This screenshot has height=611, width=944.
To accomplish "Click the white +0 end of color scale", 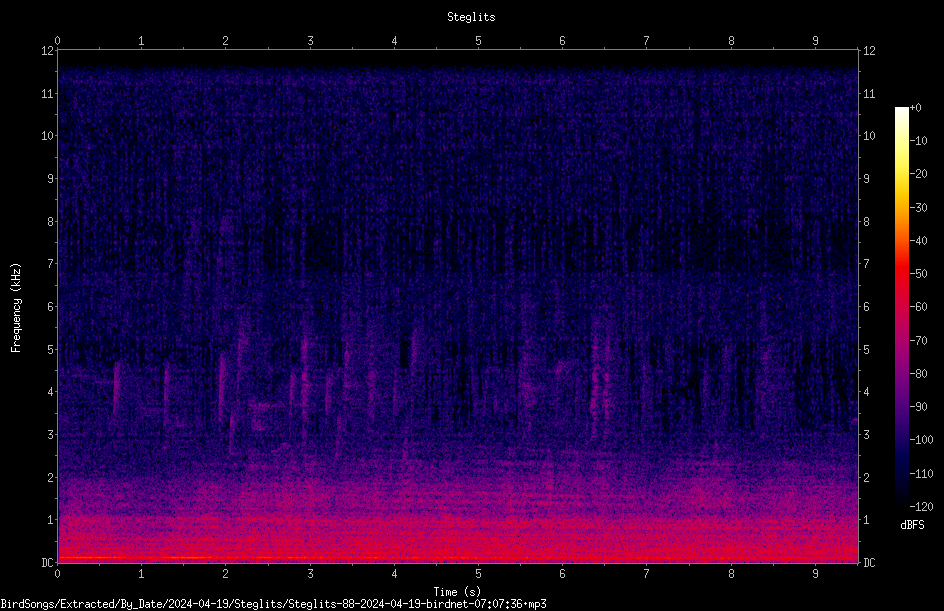I will 901,109.
